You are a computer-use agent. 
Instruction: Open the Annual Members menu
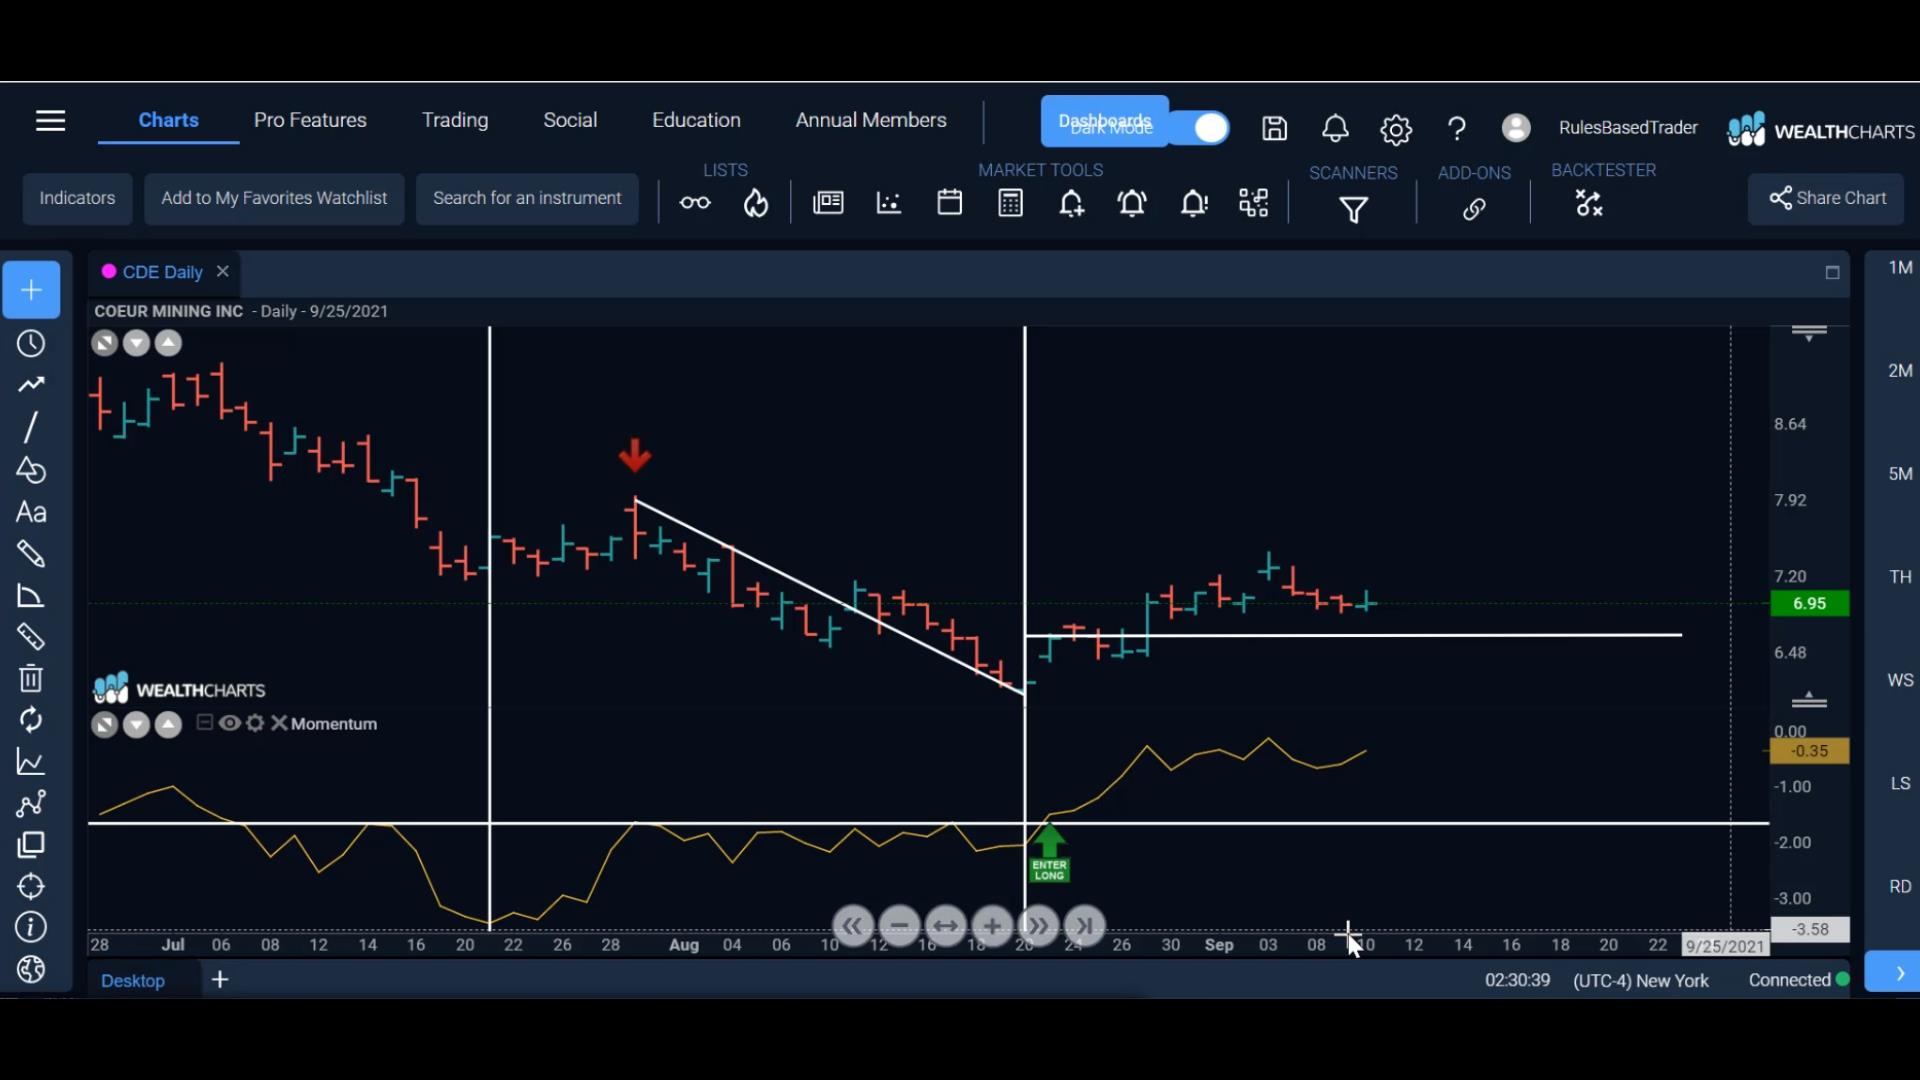point(871,120)
